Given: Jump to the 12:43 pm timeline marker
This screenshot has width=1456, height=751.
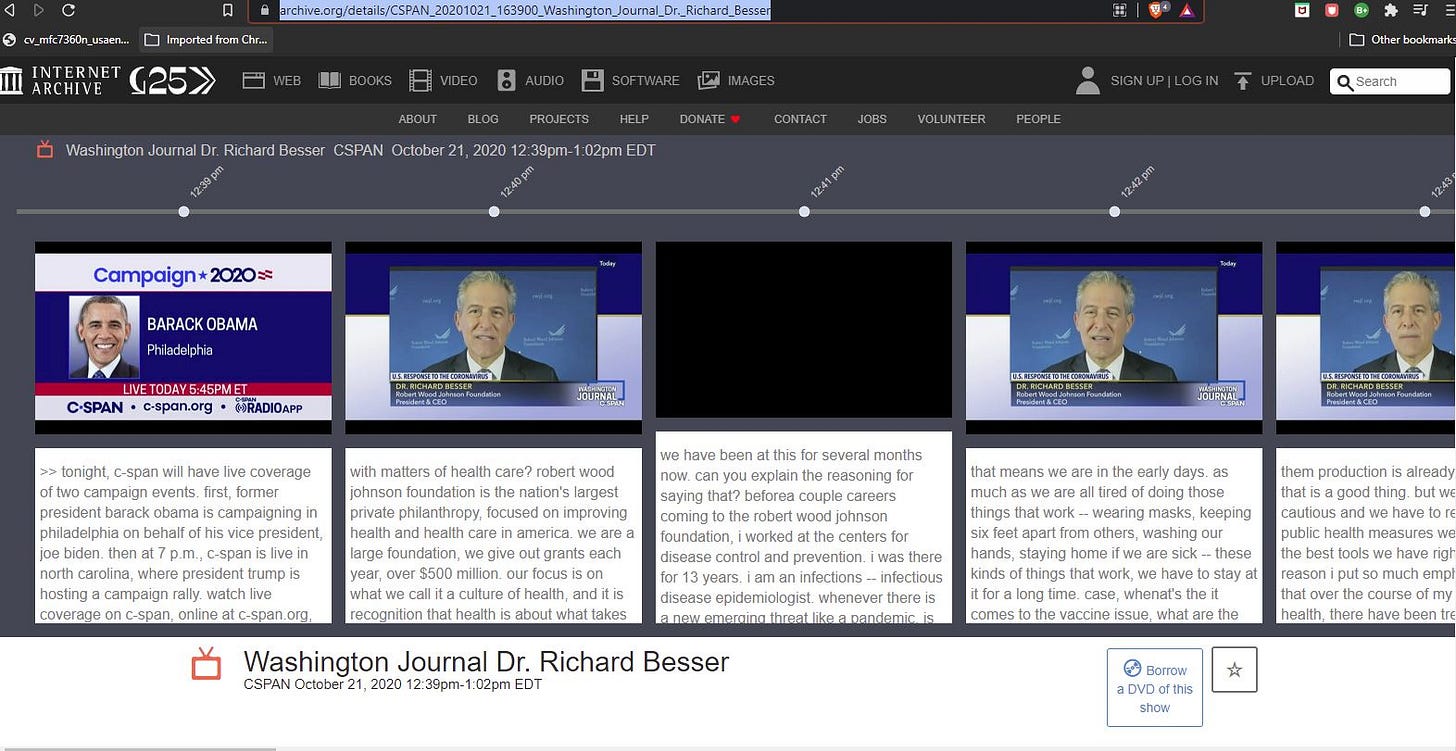Looking at the screenshot, I should 1425,212.
